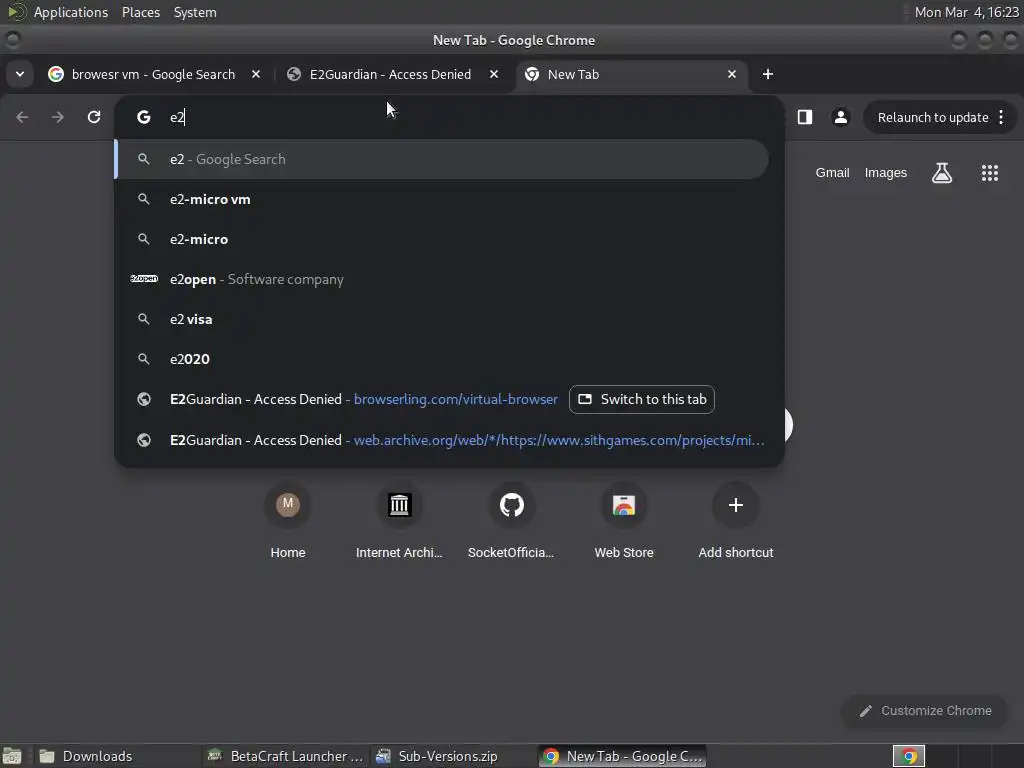Image resolution: width=1024 pixels, height=768 pixels.
Task: Click the e2open logo icon
Action: (x=144, y=279)
